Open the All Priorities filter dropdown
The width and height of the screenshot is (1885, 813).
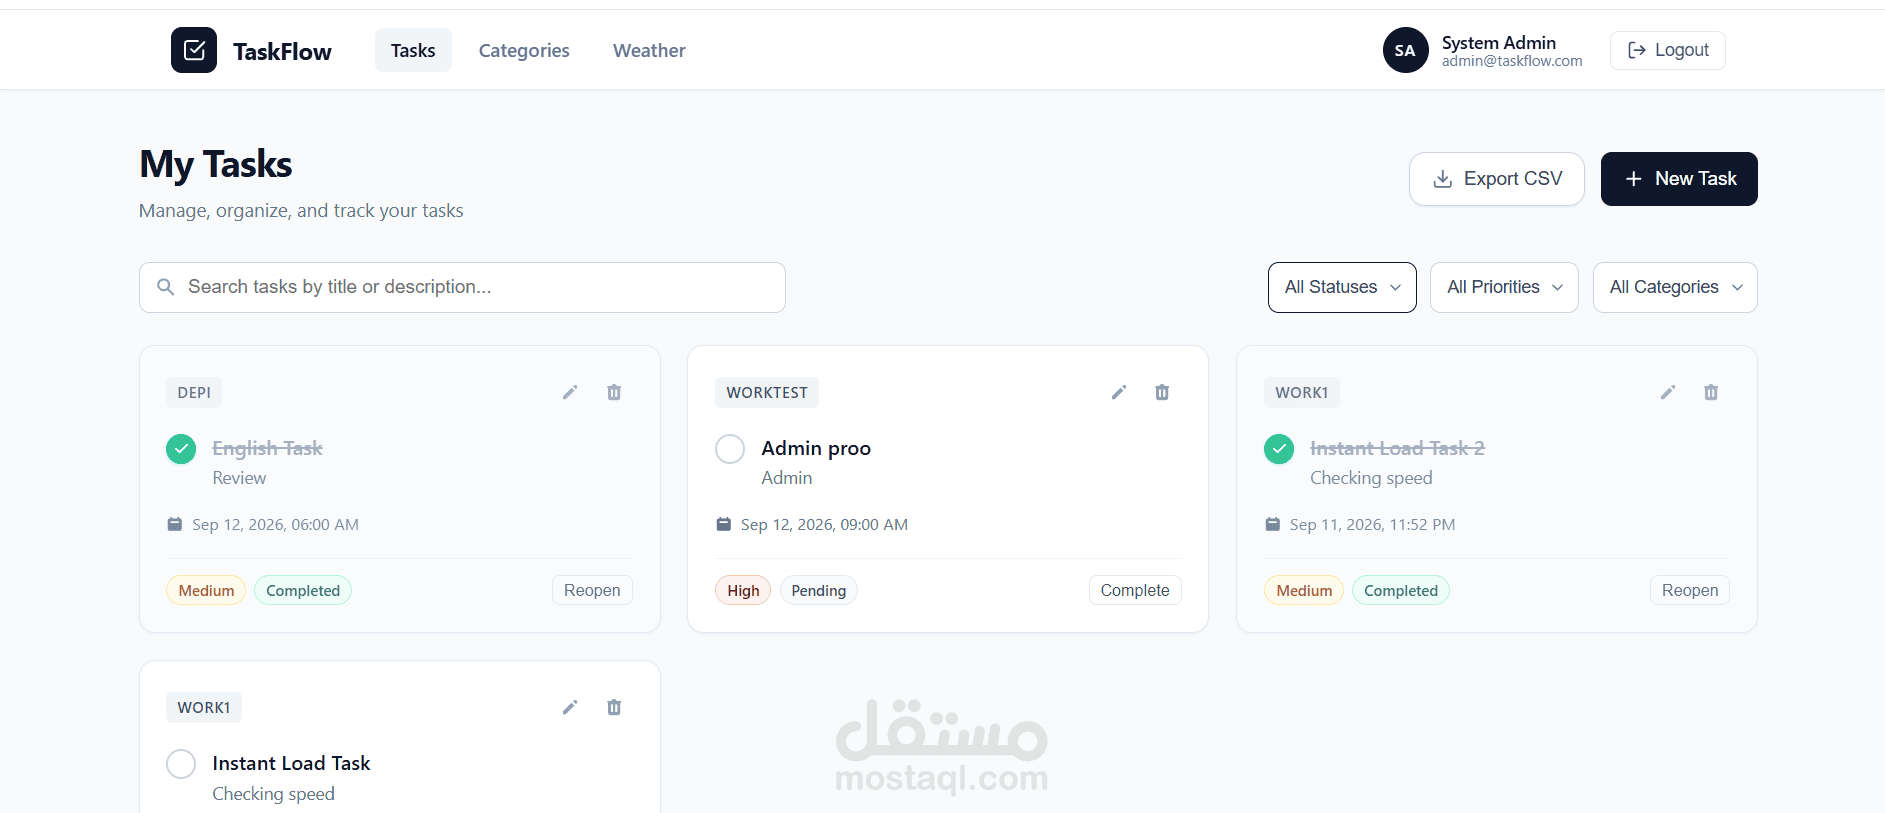click(x=1504, y=287)
